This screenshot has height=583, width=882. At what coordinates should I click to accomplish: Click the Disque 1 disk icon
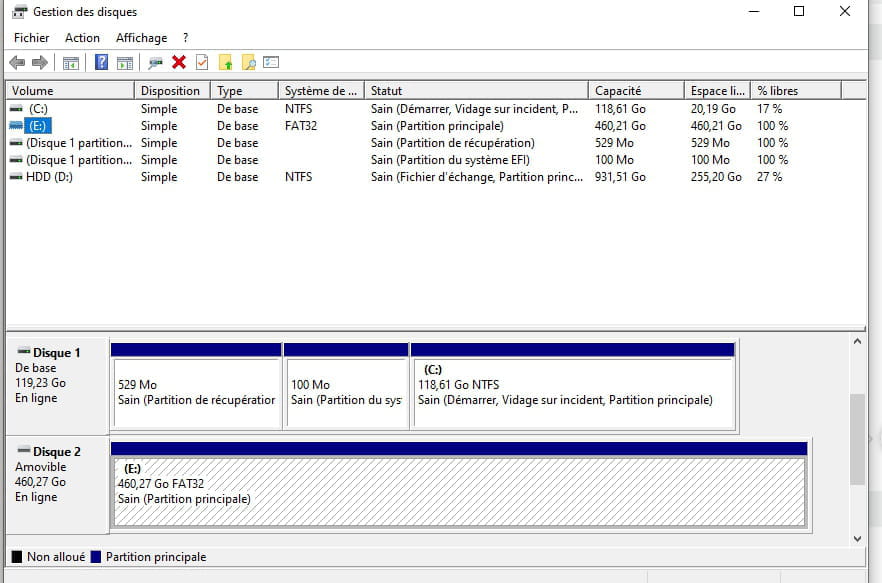click(24, 351)
